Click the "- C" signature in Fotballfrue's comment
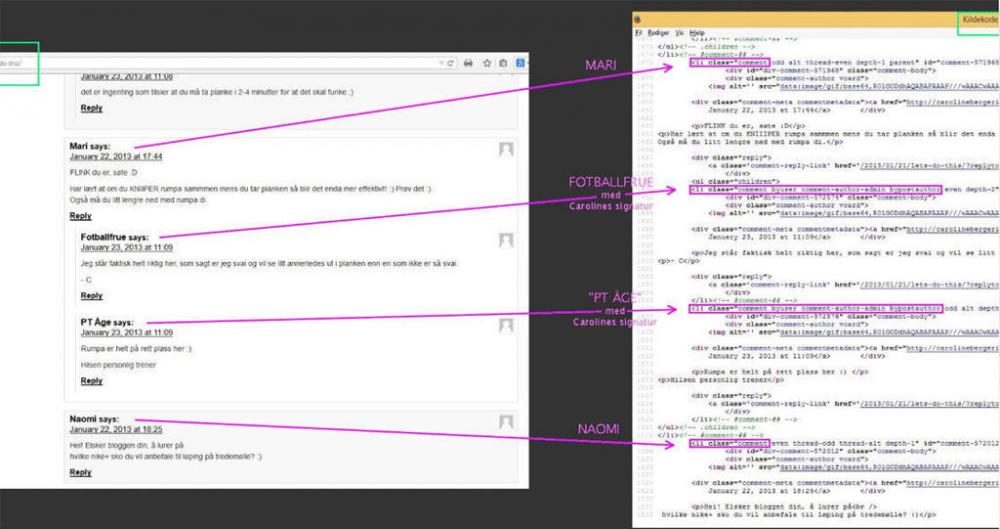This screenshot has width=1000, height=529. 86,279
